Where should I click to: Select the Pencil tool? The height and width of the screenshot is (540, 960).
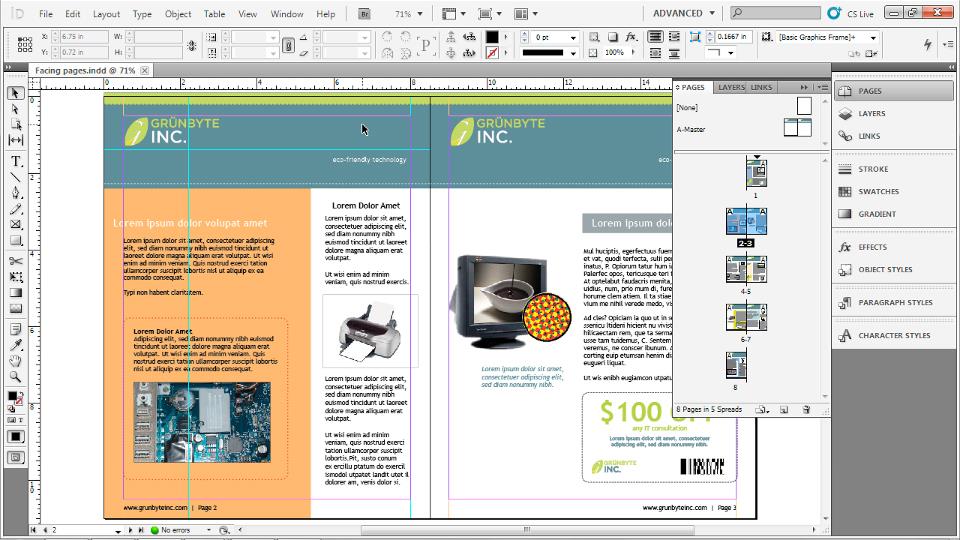[15, 209]
